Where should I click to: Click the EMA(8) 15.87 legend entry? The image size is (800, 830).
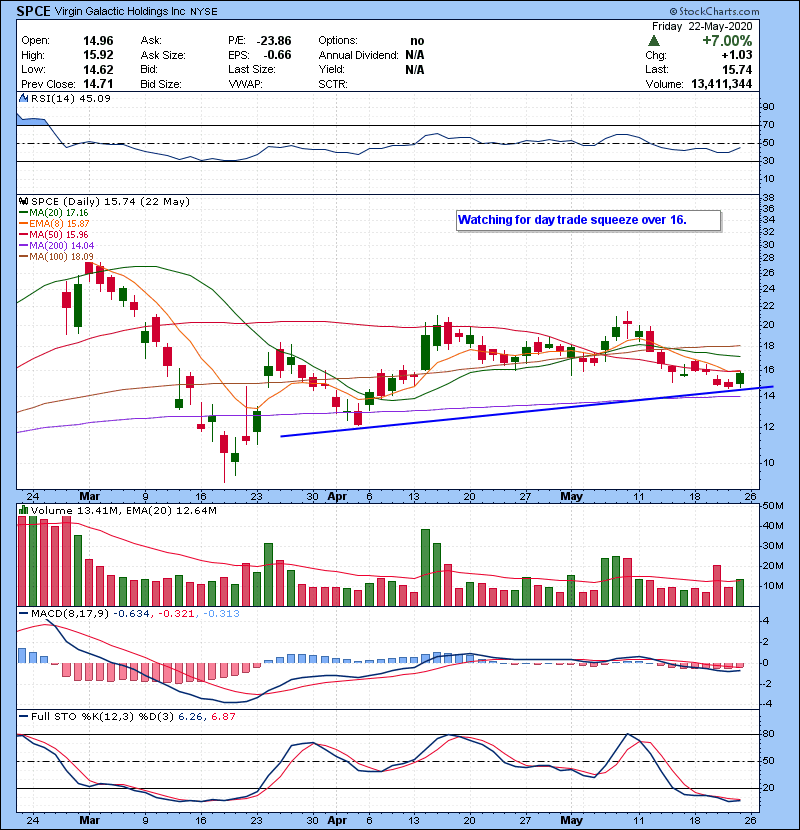[x=59, y=224]
